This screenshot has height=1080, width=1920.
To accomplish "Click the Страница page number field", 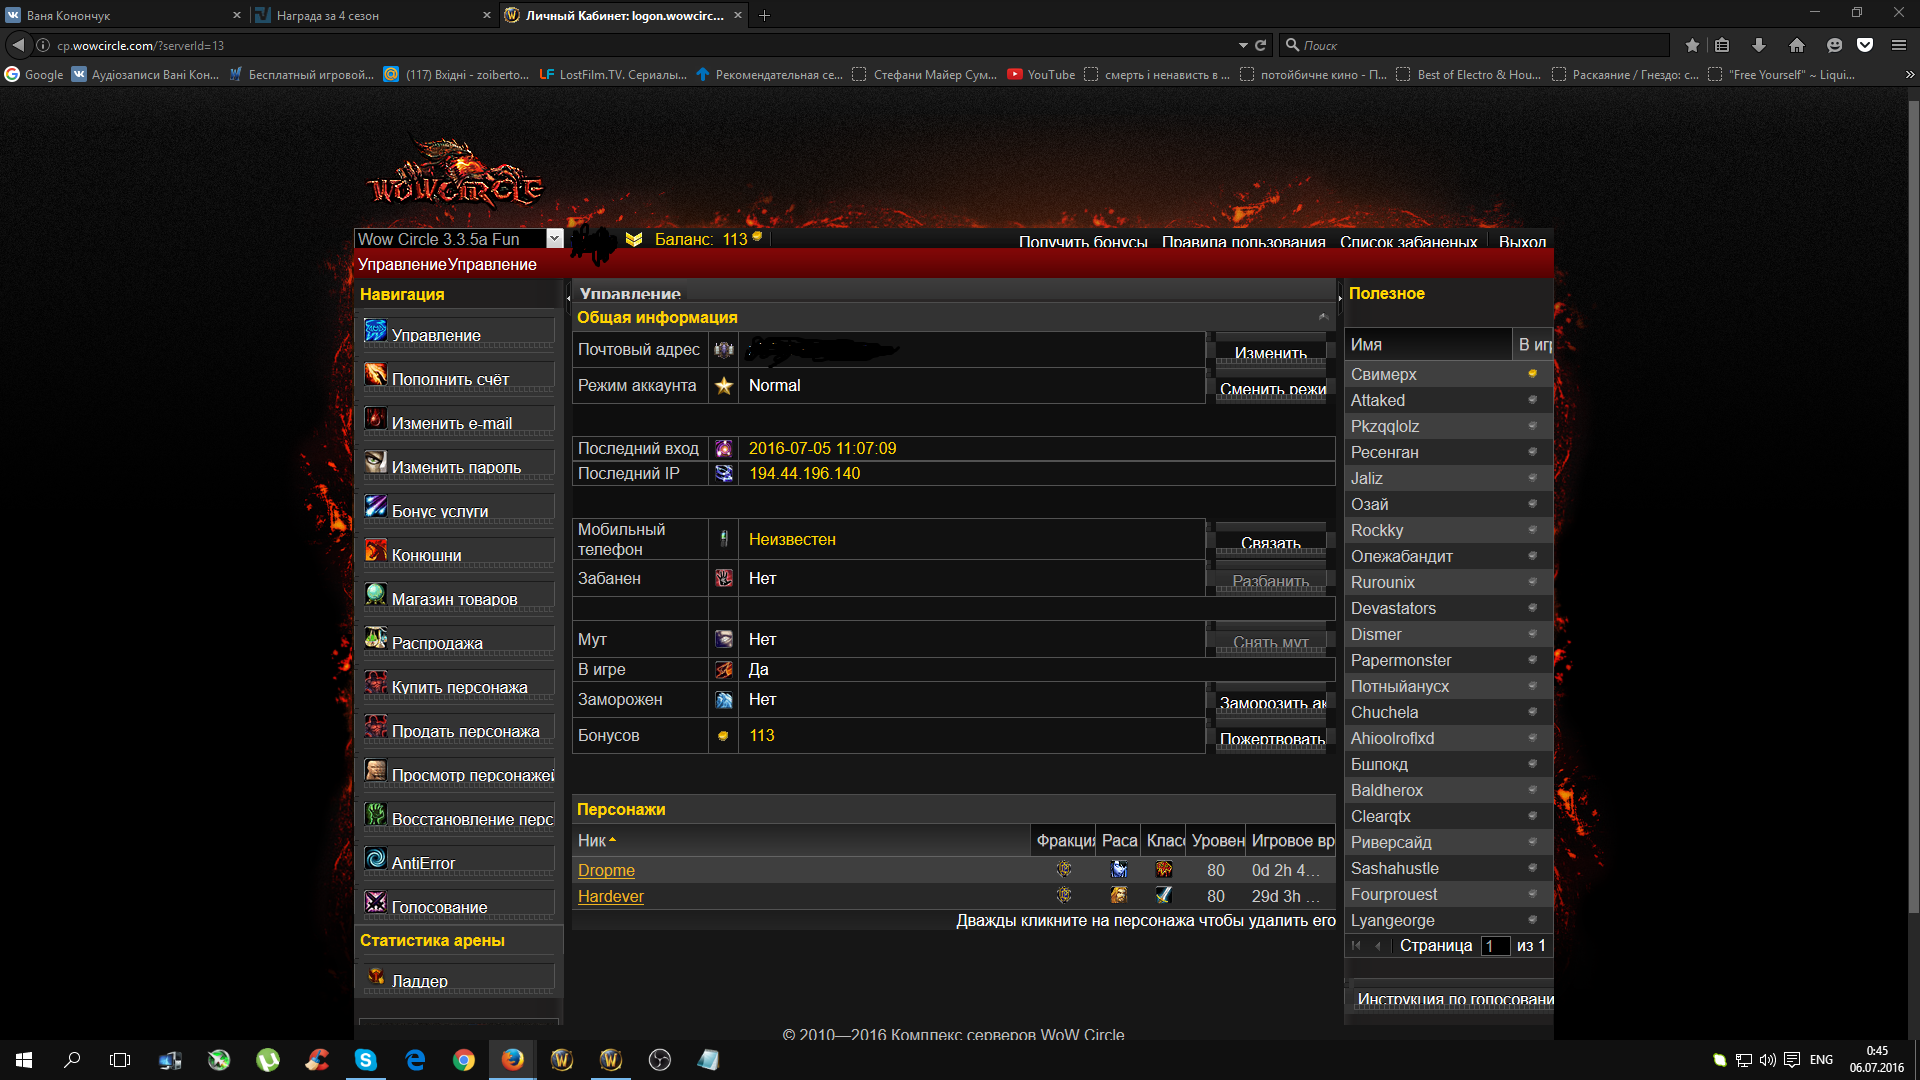I will point(1494,946).
